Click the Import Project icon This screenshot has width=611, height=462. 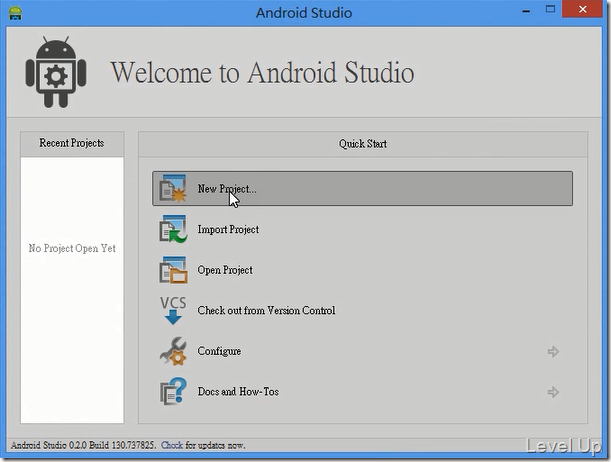pos(173,229)
